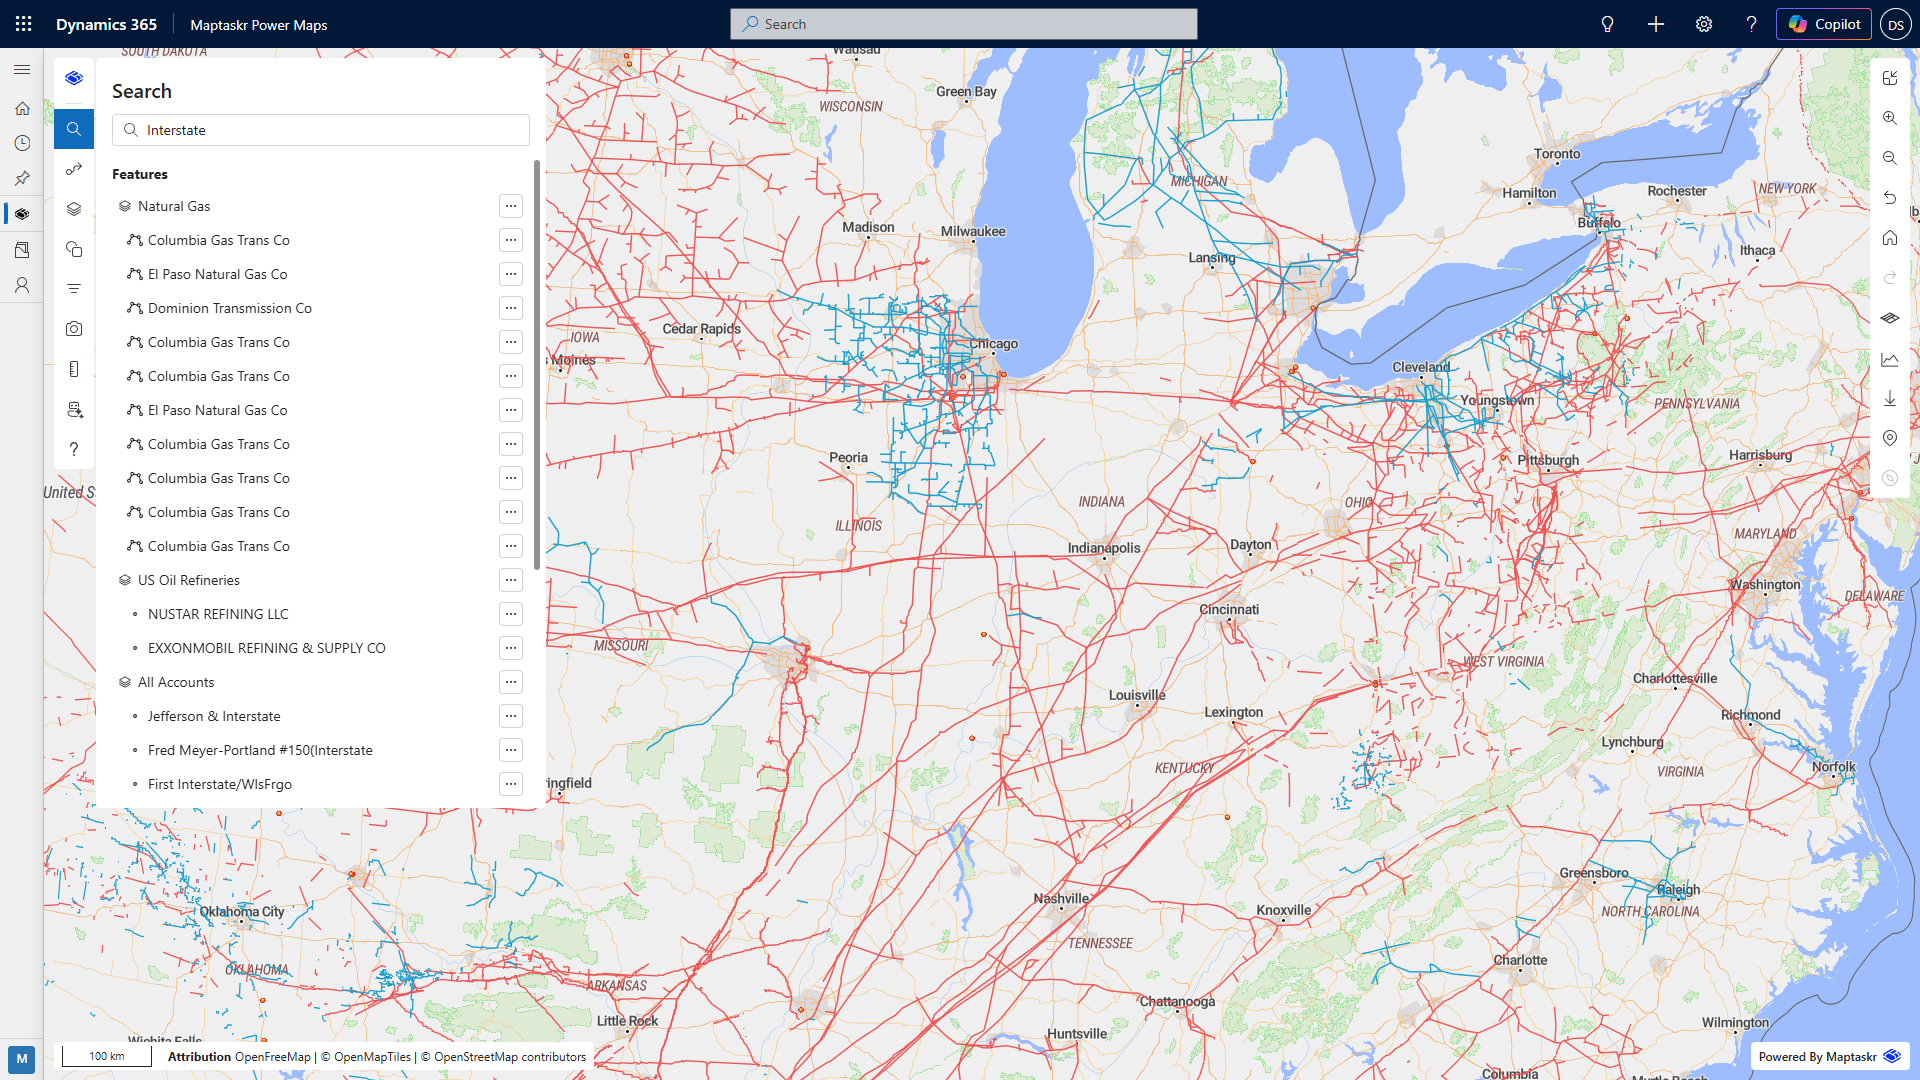
Task: Open the camera snapshot tool
Action: (74, 329)
